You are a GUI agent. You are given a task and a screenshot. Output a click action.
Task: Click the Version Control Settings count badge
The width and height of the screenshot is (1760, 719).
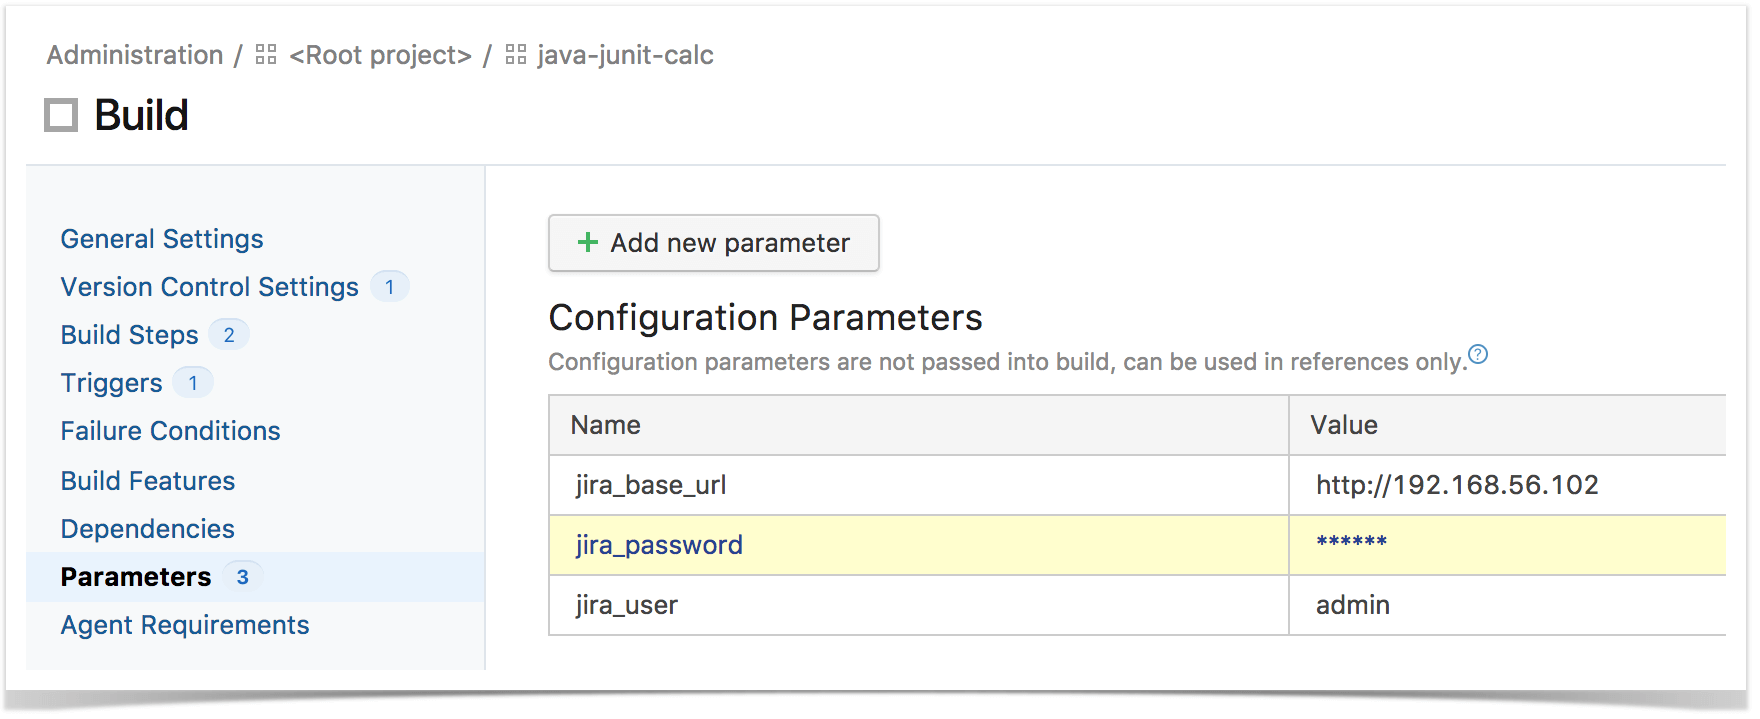pos(390,287)
